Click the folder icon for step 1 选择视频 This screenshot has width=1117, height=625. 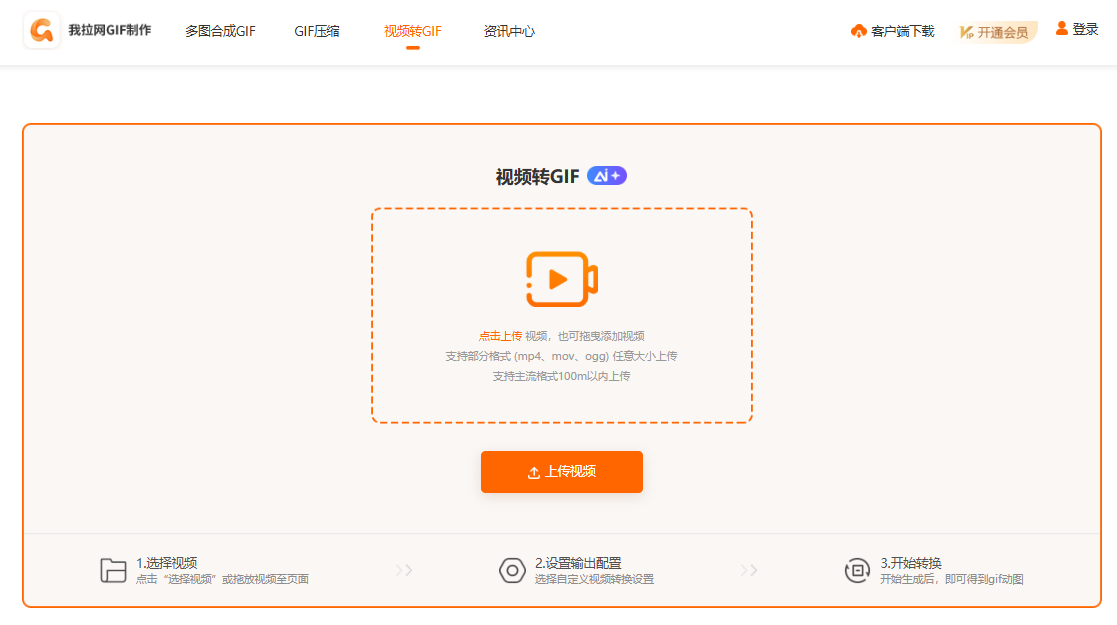(x=113, y=570)
